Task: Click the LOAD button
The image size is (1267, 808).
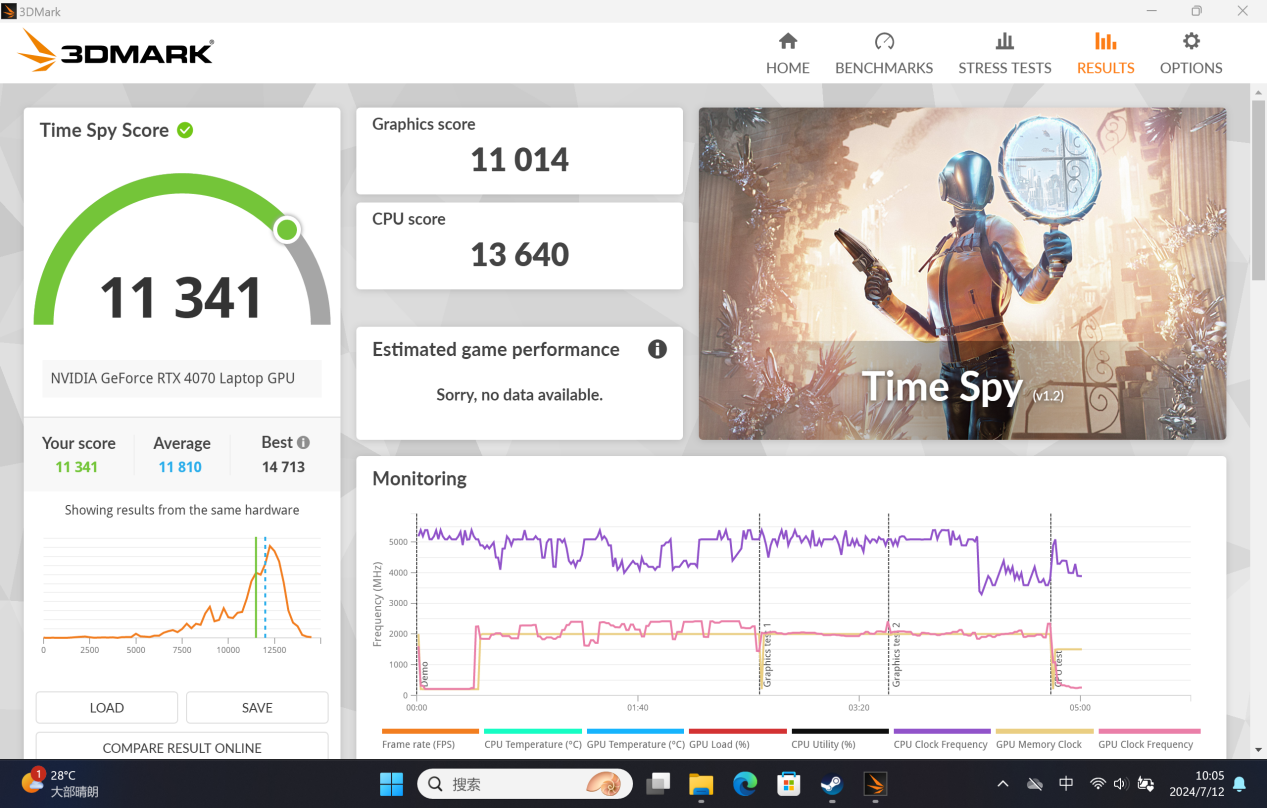Action: tap(107, 707)
